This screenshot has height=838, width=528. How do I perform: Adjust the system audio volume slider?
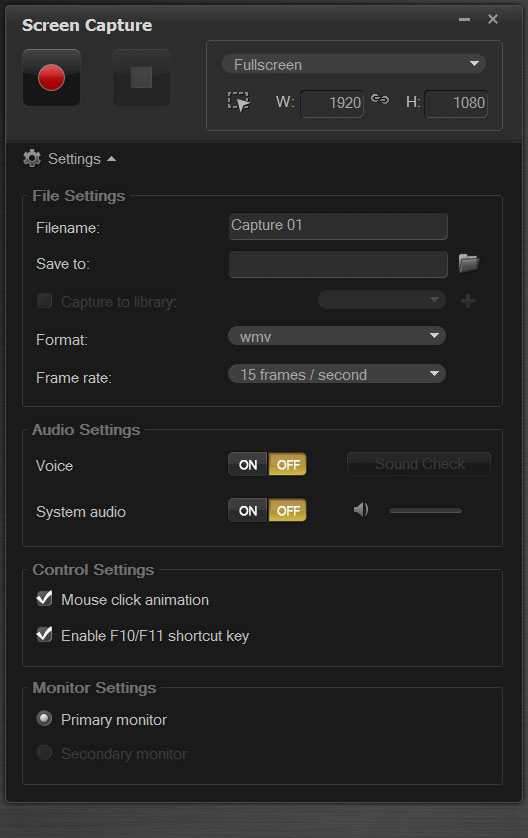pyautogui.click(x=425, y=511)
